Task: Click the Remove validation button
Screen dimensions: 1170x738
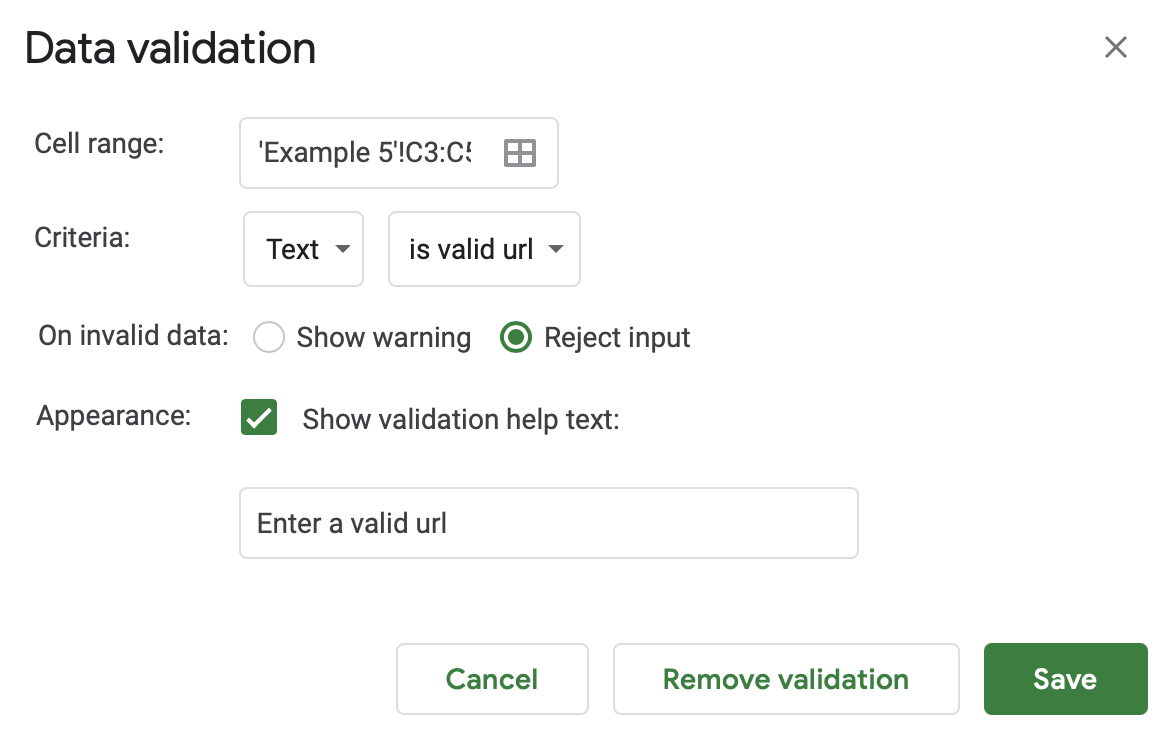Action: [785, 679]
